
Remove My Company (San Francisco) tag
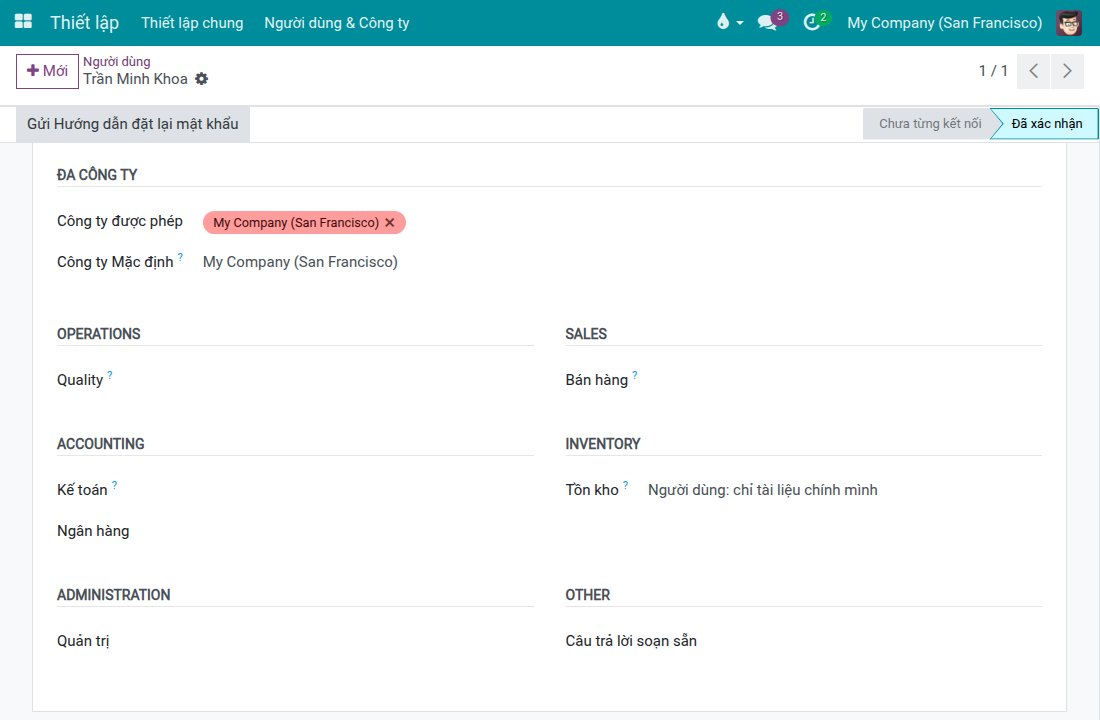390,222
